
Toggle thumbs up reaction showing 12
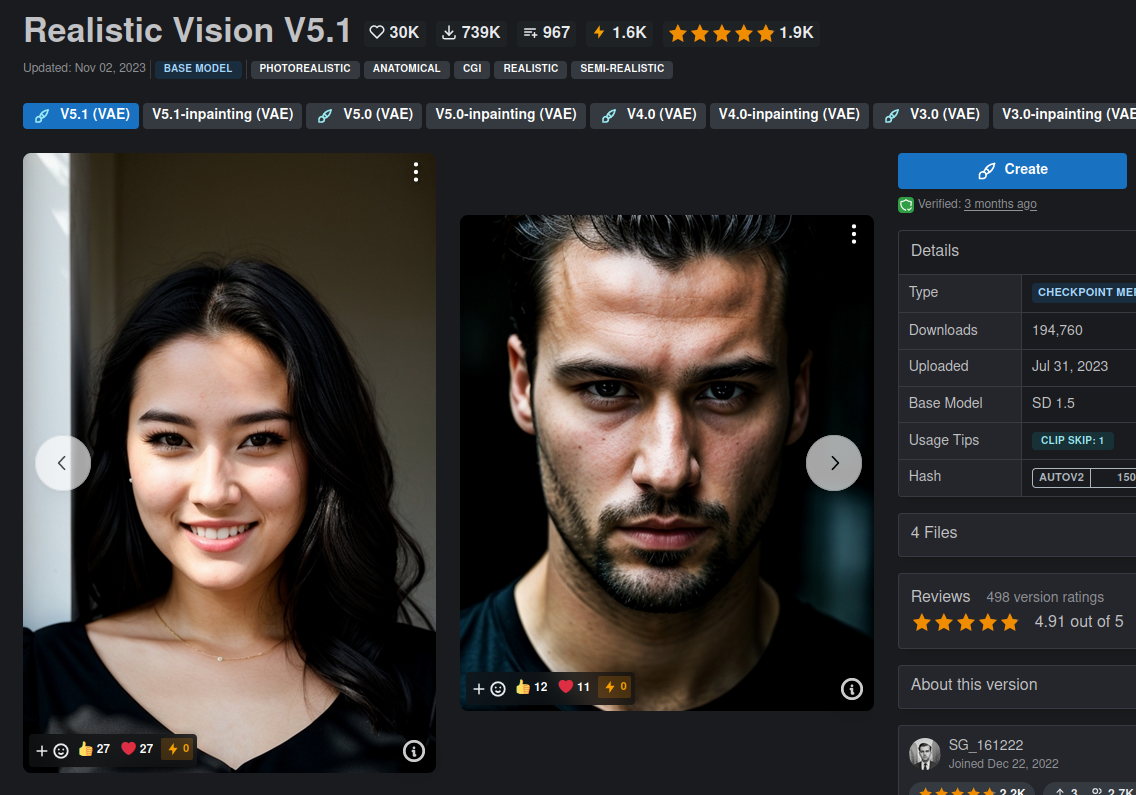(531, 687)
